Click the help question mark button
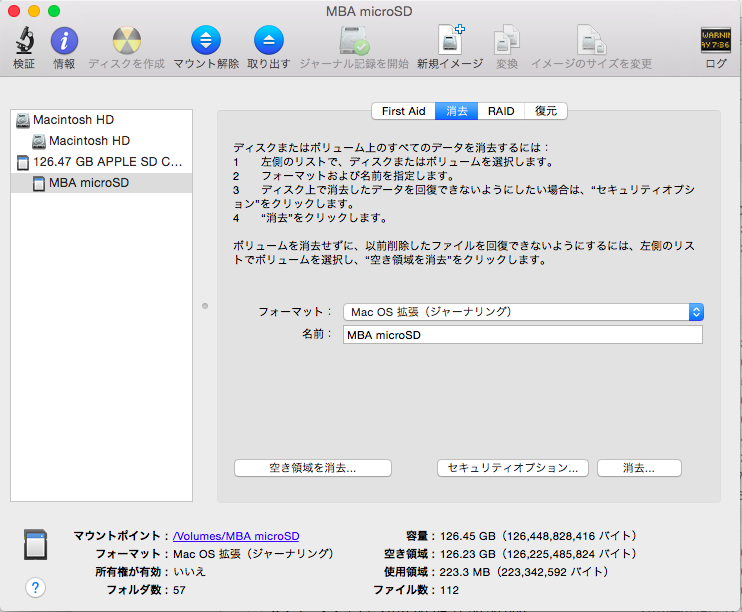Viewport: 742px width, 612px height. (x=35, y=588)
